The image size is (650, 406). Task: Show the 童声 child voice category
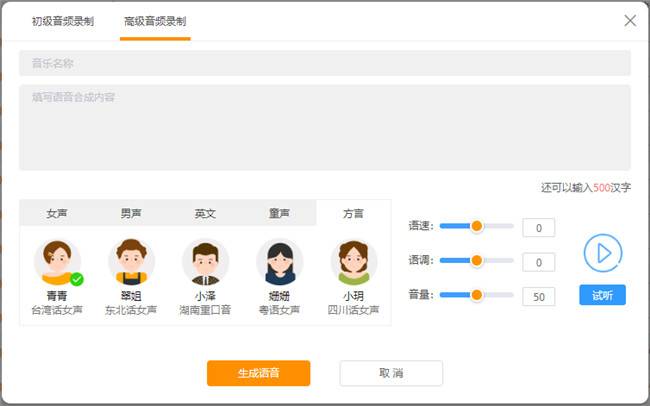click(279, 213)
